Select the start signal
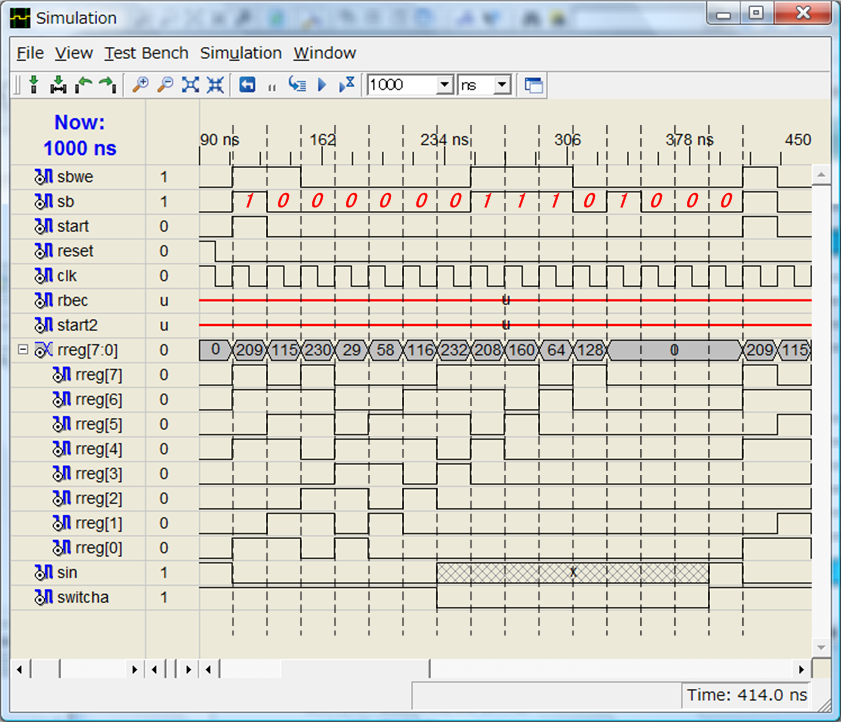The image size is (841, 722). tap(73, 226)
